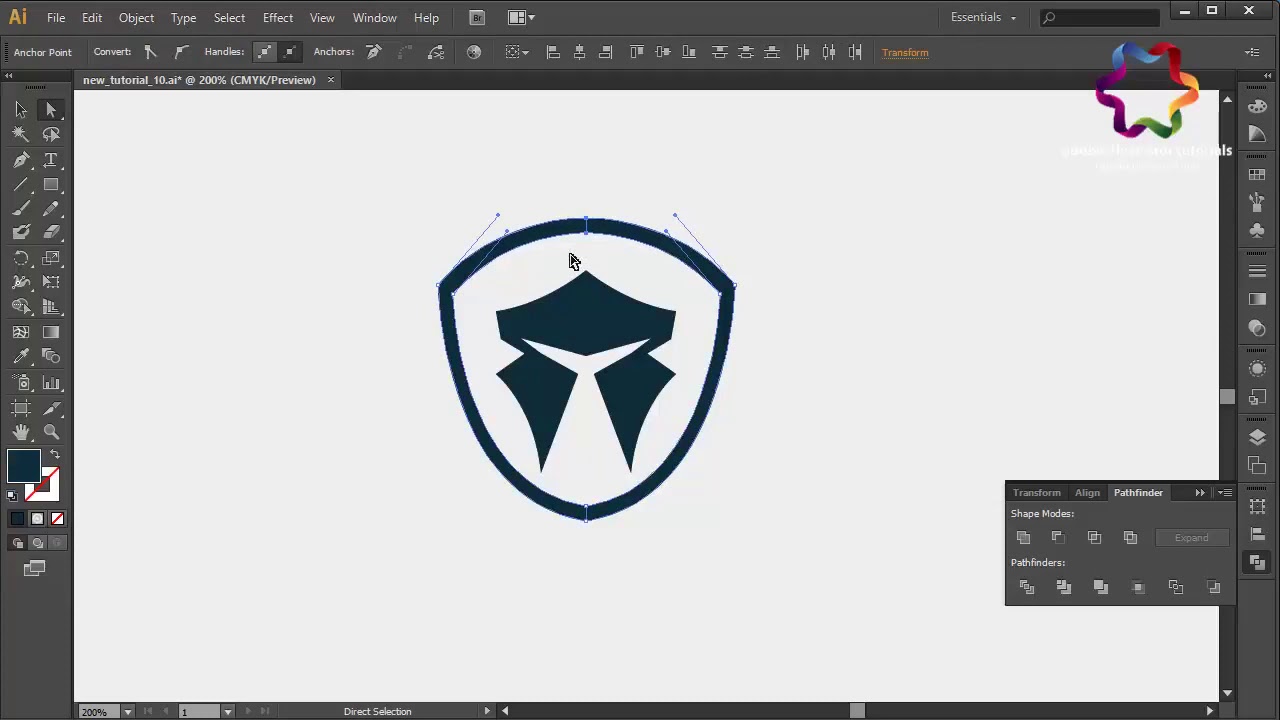The image size is (1280, 720).
Task: Select the Hand tool
Action: pyautogui.click(x=21, y=432)
